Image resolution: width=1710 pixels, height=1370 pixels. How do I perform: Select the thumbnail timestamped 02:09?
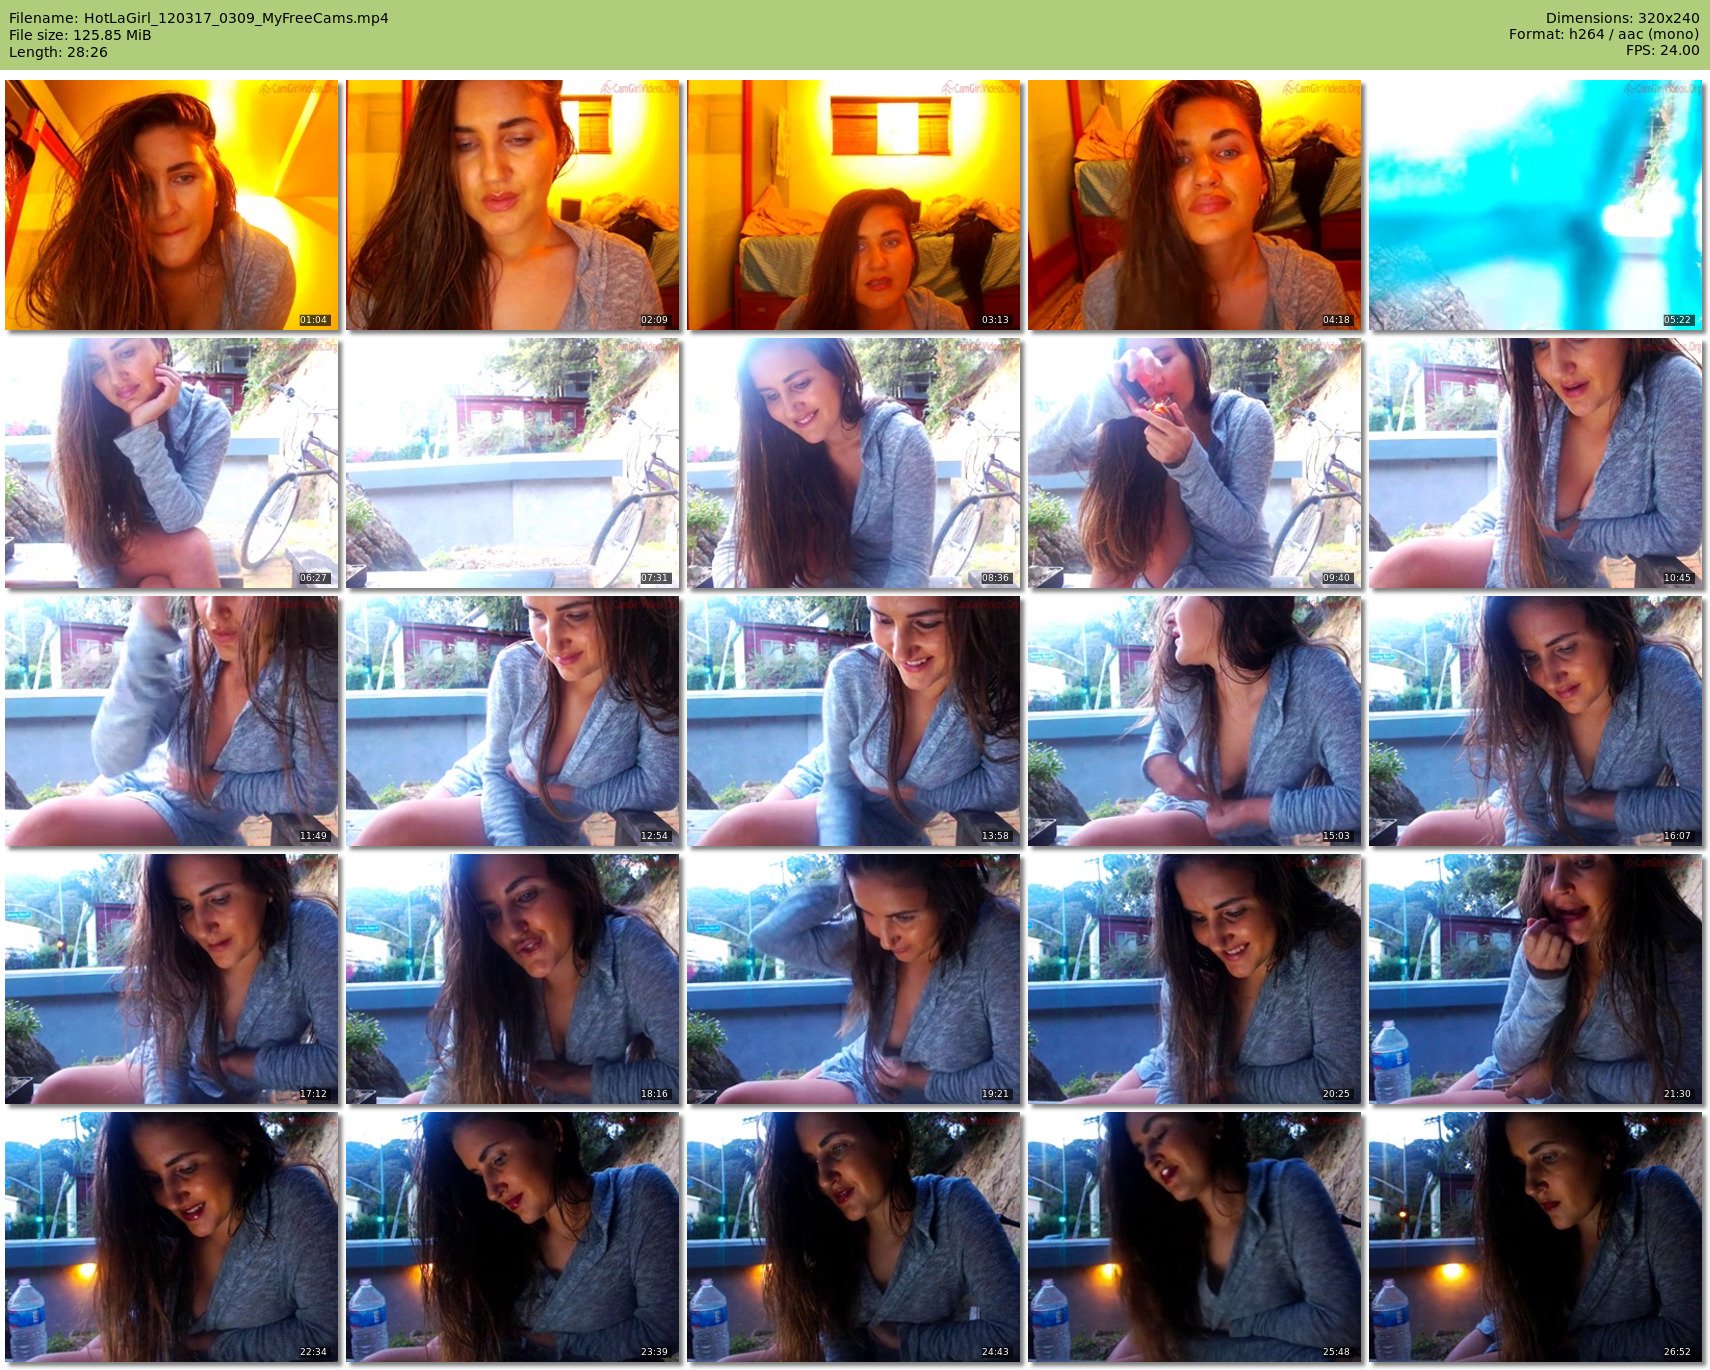click(513, 205)
